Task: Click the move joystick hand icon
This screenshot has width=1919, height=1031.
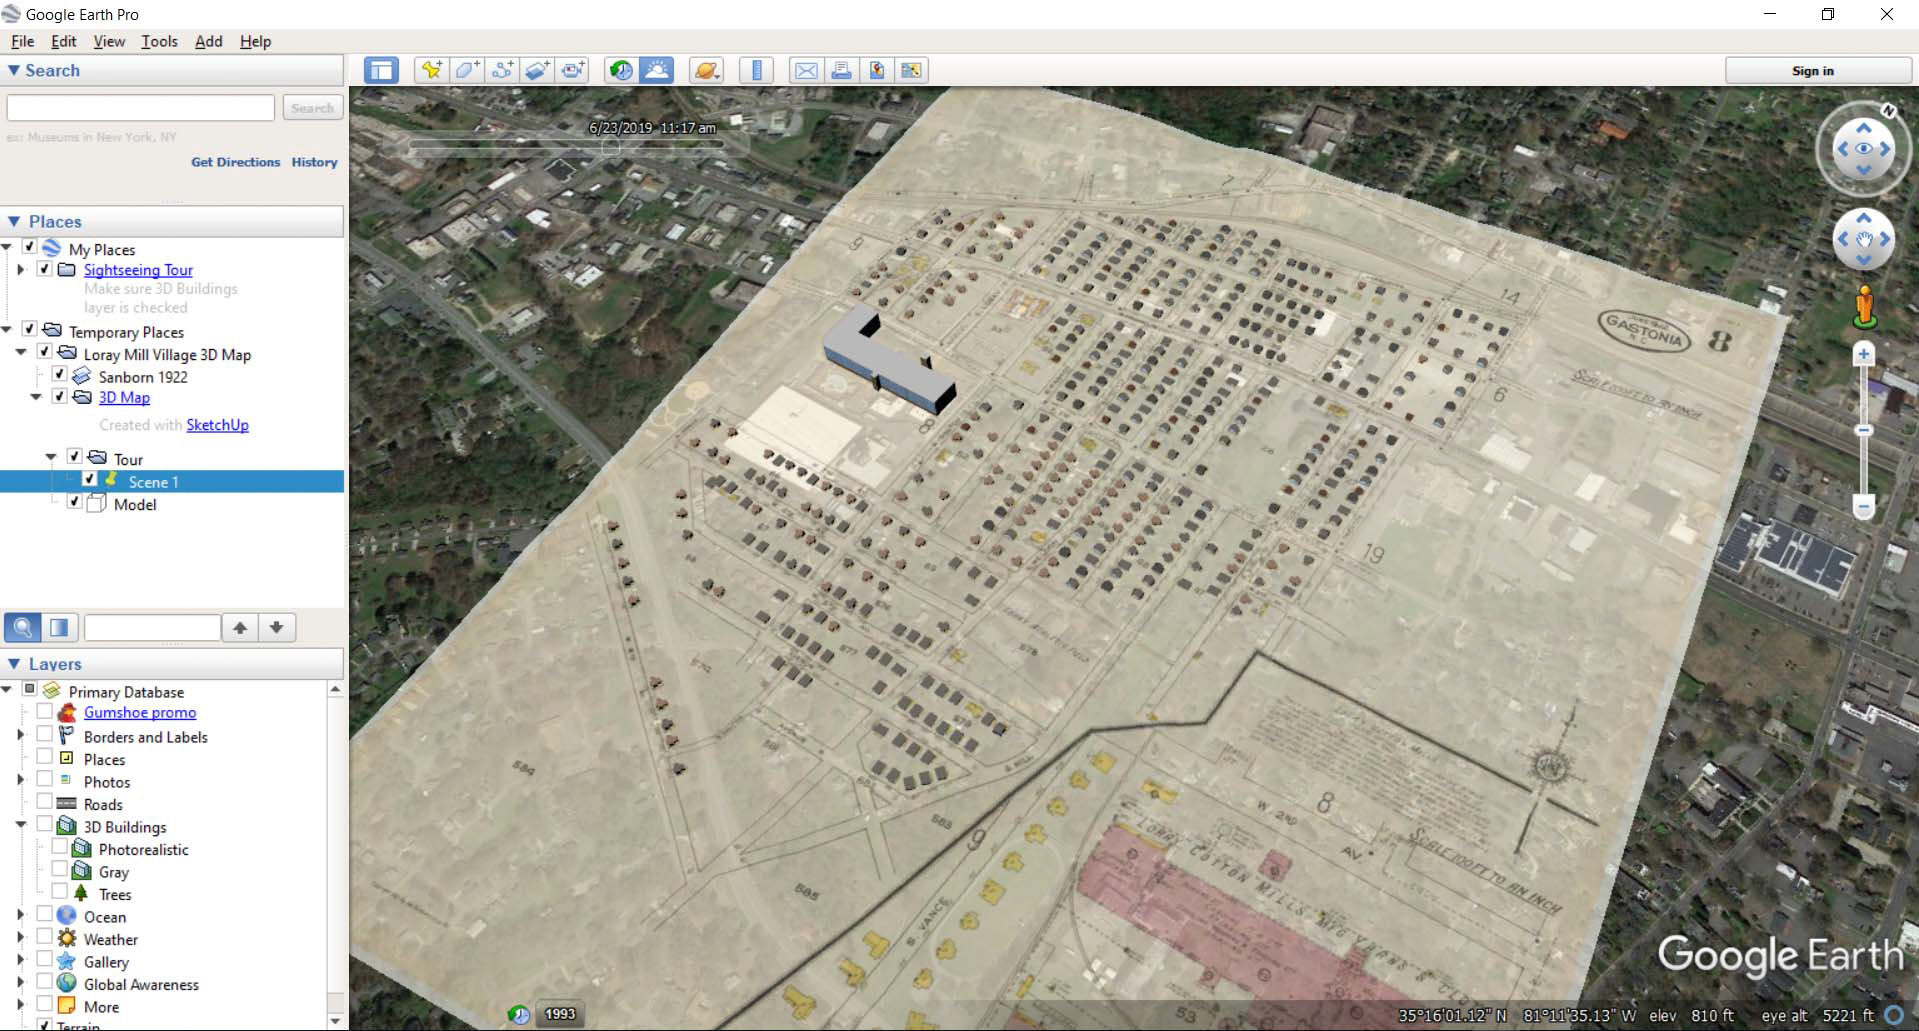Action: tap(1864, 240)
